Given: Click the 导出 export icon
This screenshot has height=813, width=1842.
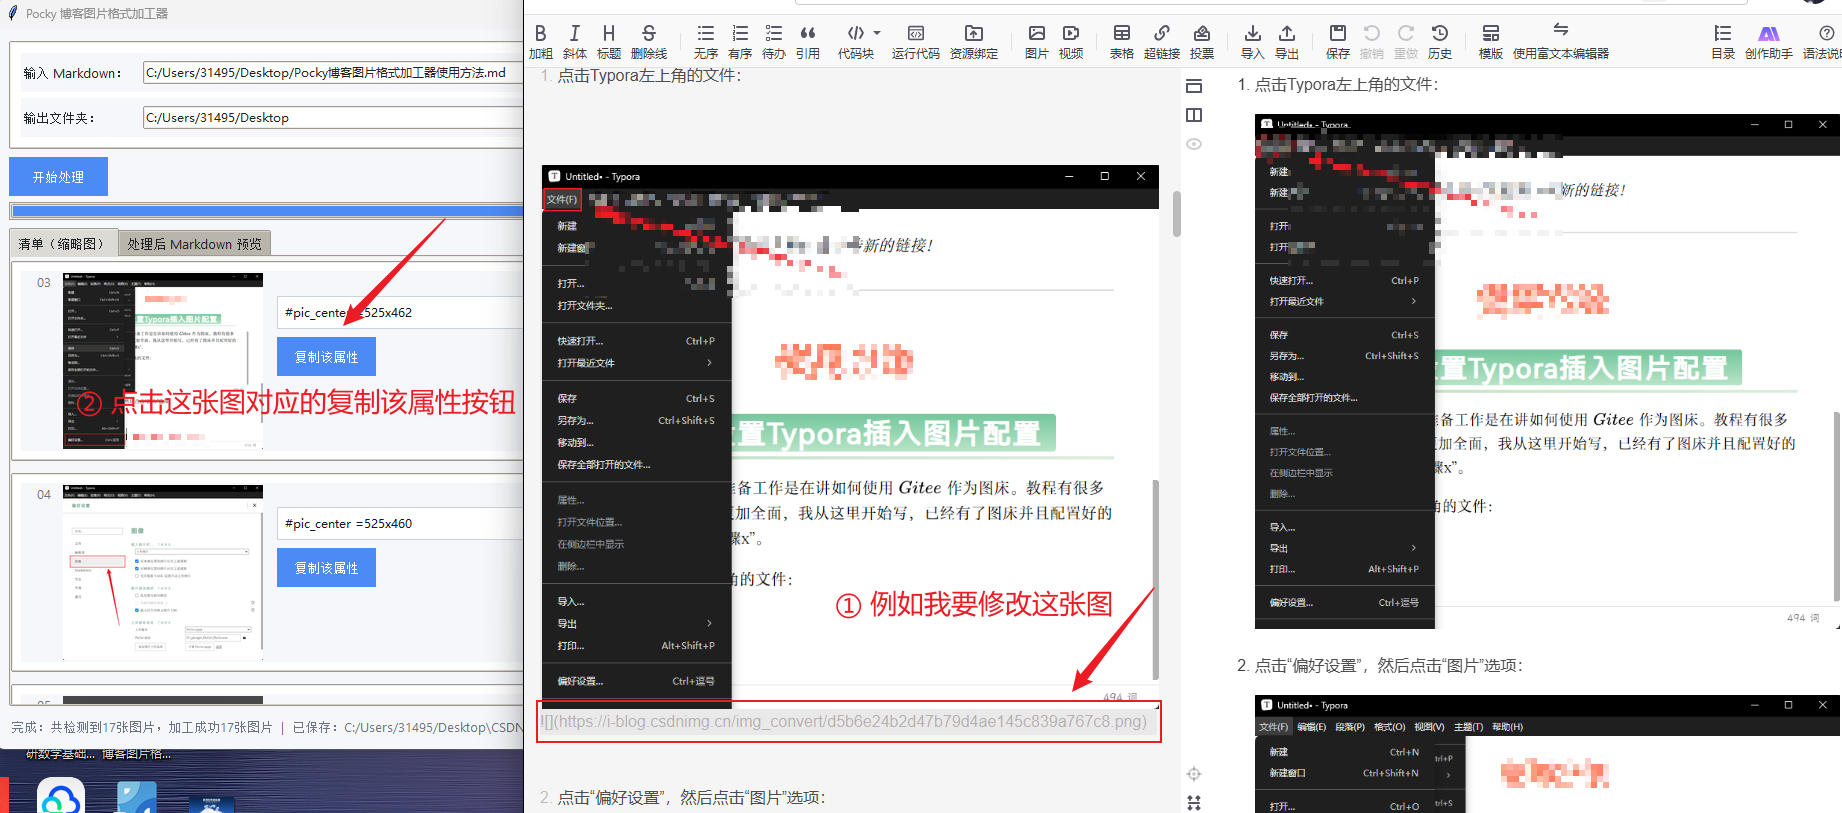Looking at the screenshot, I should 1287,42.
